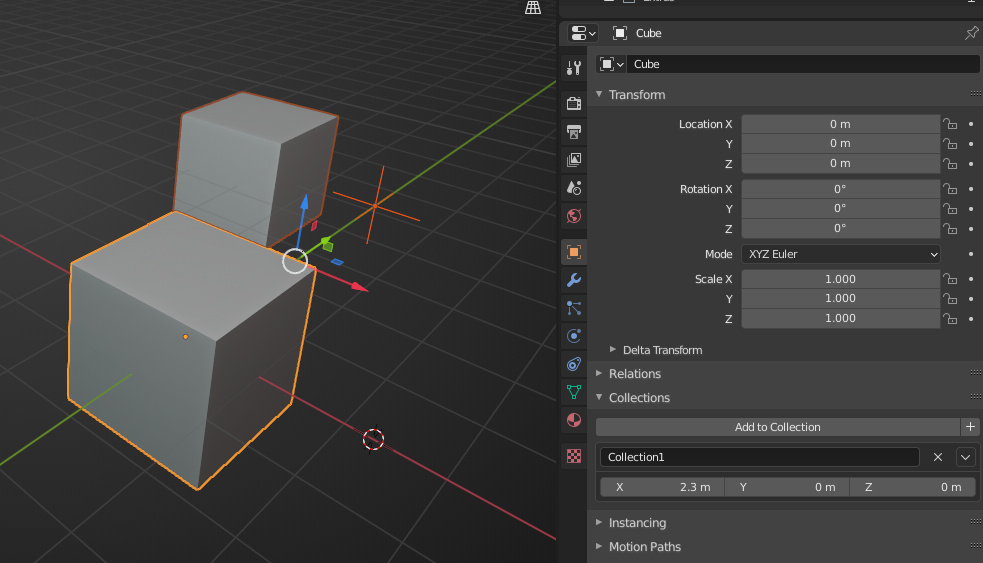This screenshot has width=983, height=563.
Task: Click the collection offset X 2.3 m field
Action: [662, 487]
